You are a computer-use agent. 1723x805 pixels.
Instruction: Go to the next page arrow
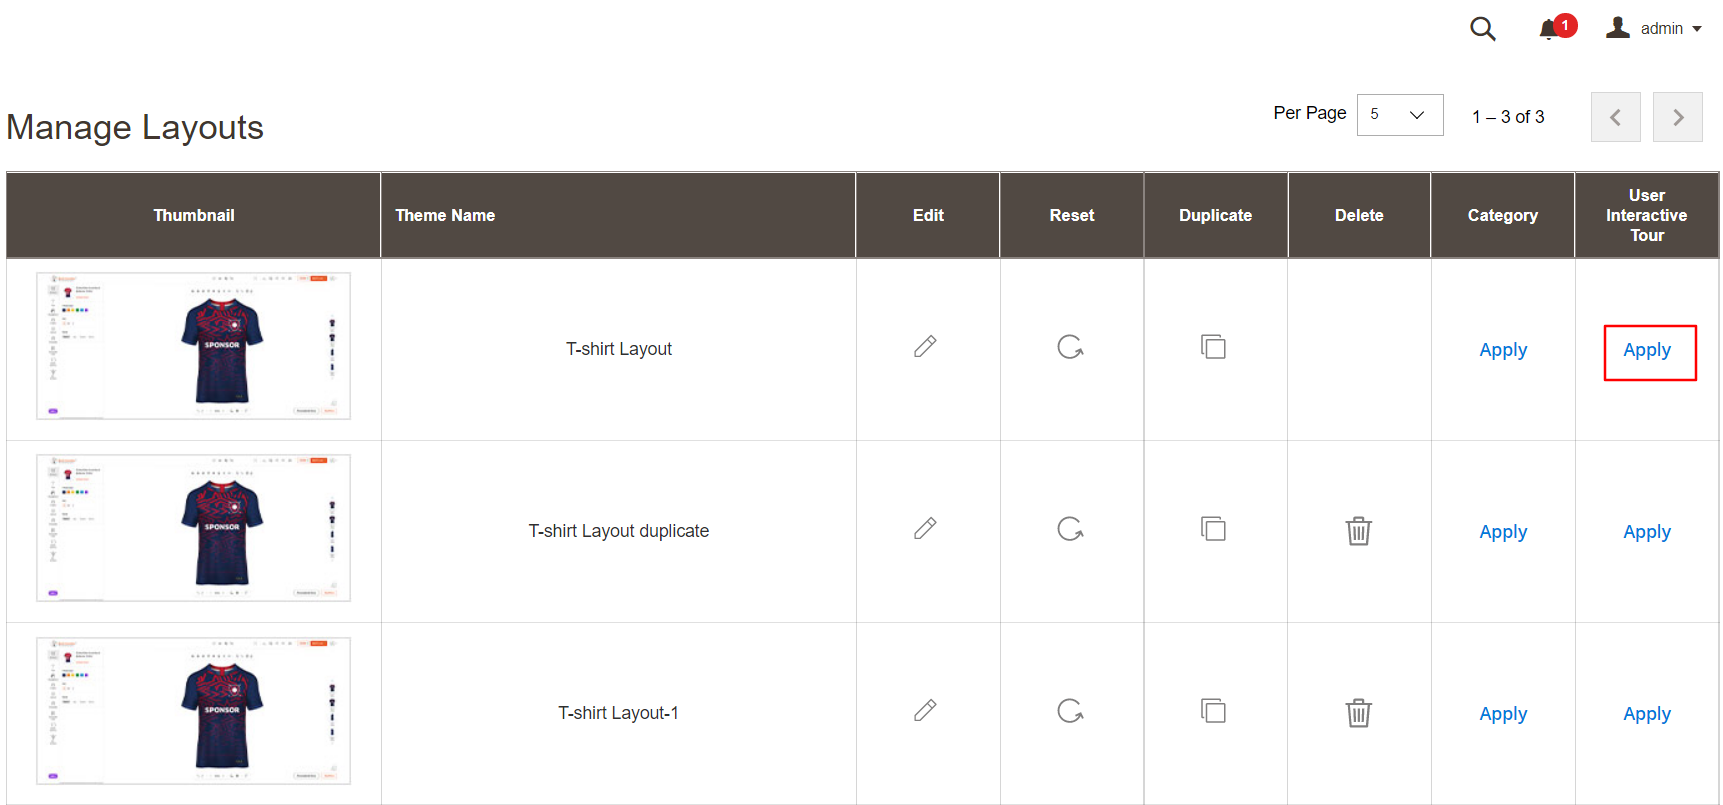1677,117
